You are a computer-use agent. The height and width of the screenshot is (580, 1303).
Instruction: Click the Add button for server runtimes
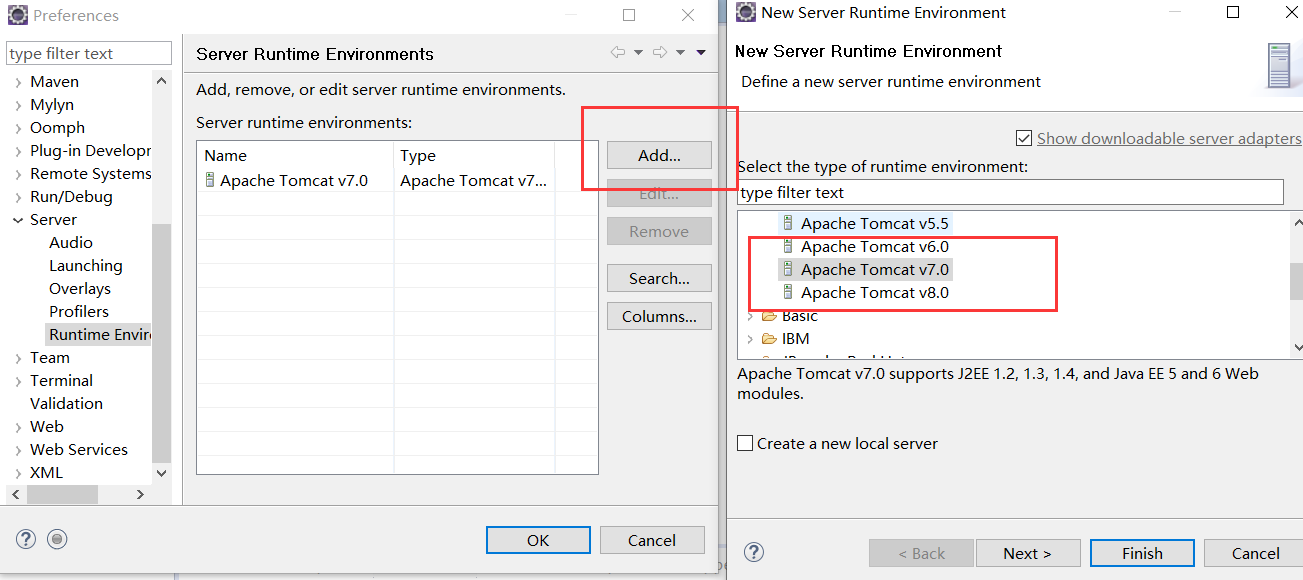click(x=658, y=155)
